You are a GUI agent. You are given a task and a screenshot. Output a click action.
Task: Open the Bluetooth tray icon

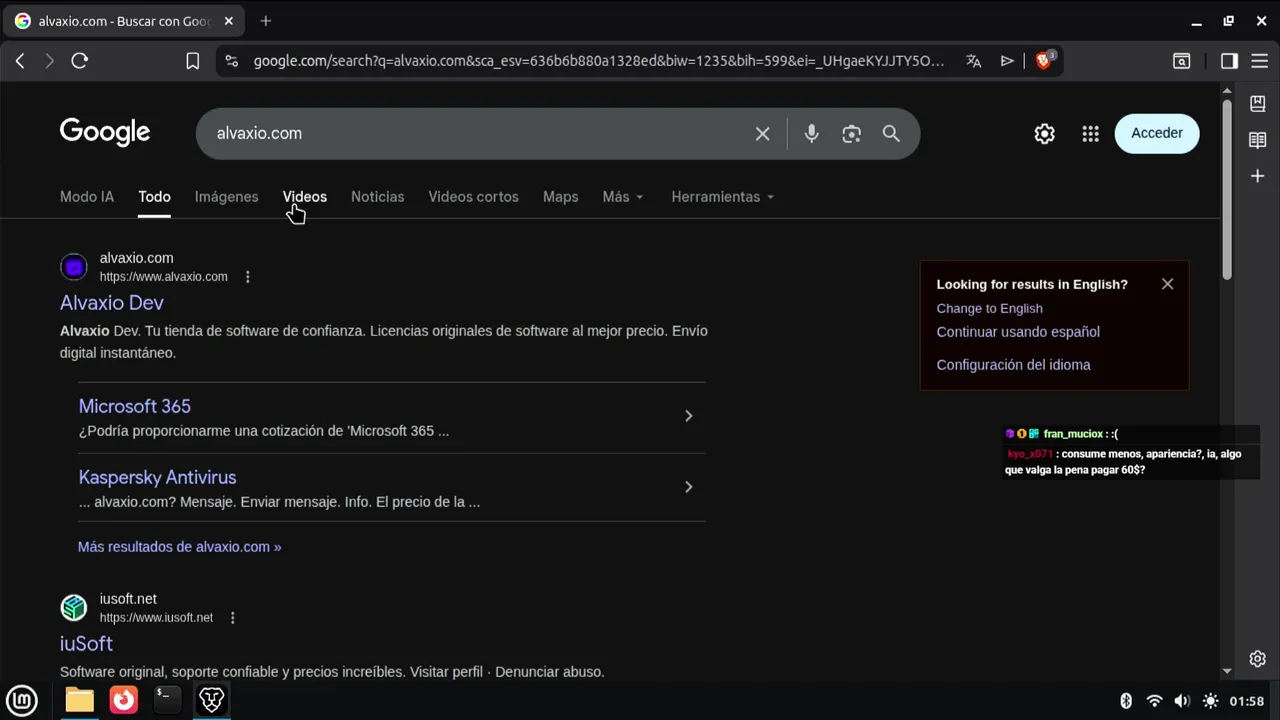[x=1126, y=701]
